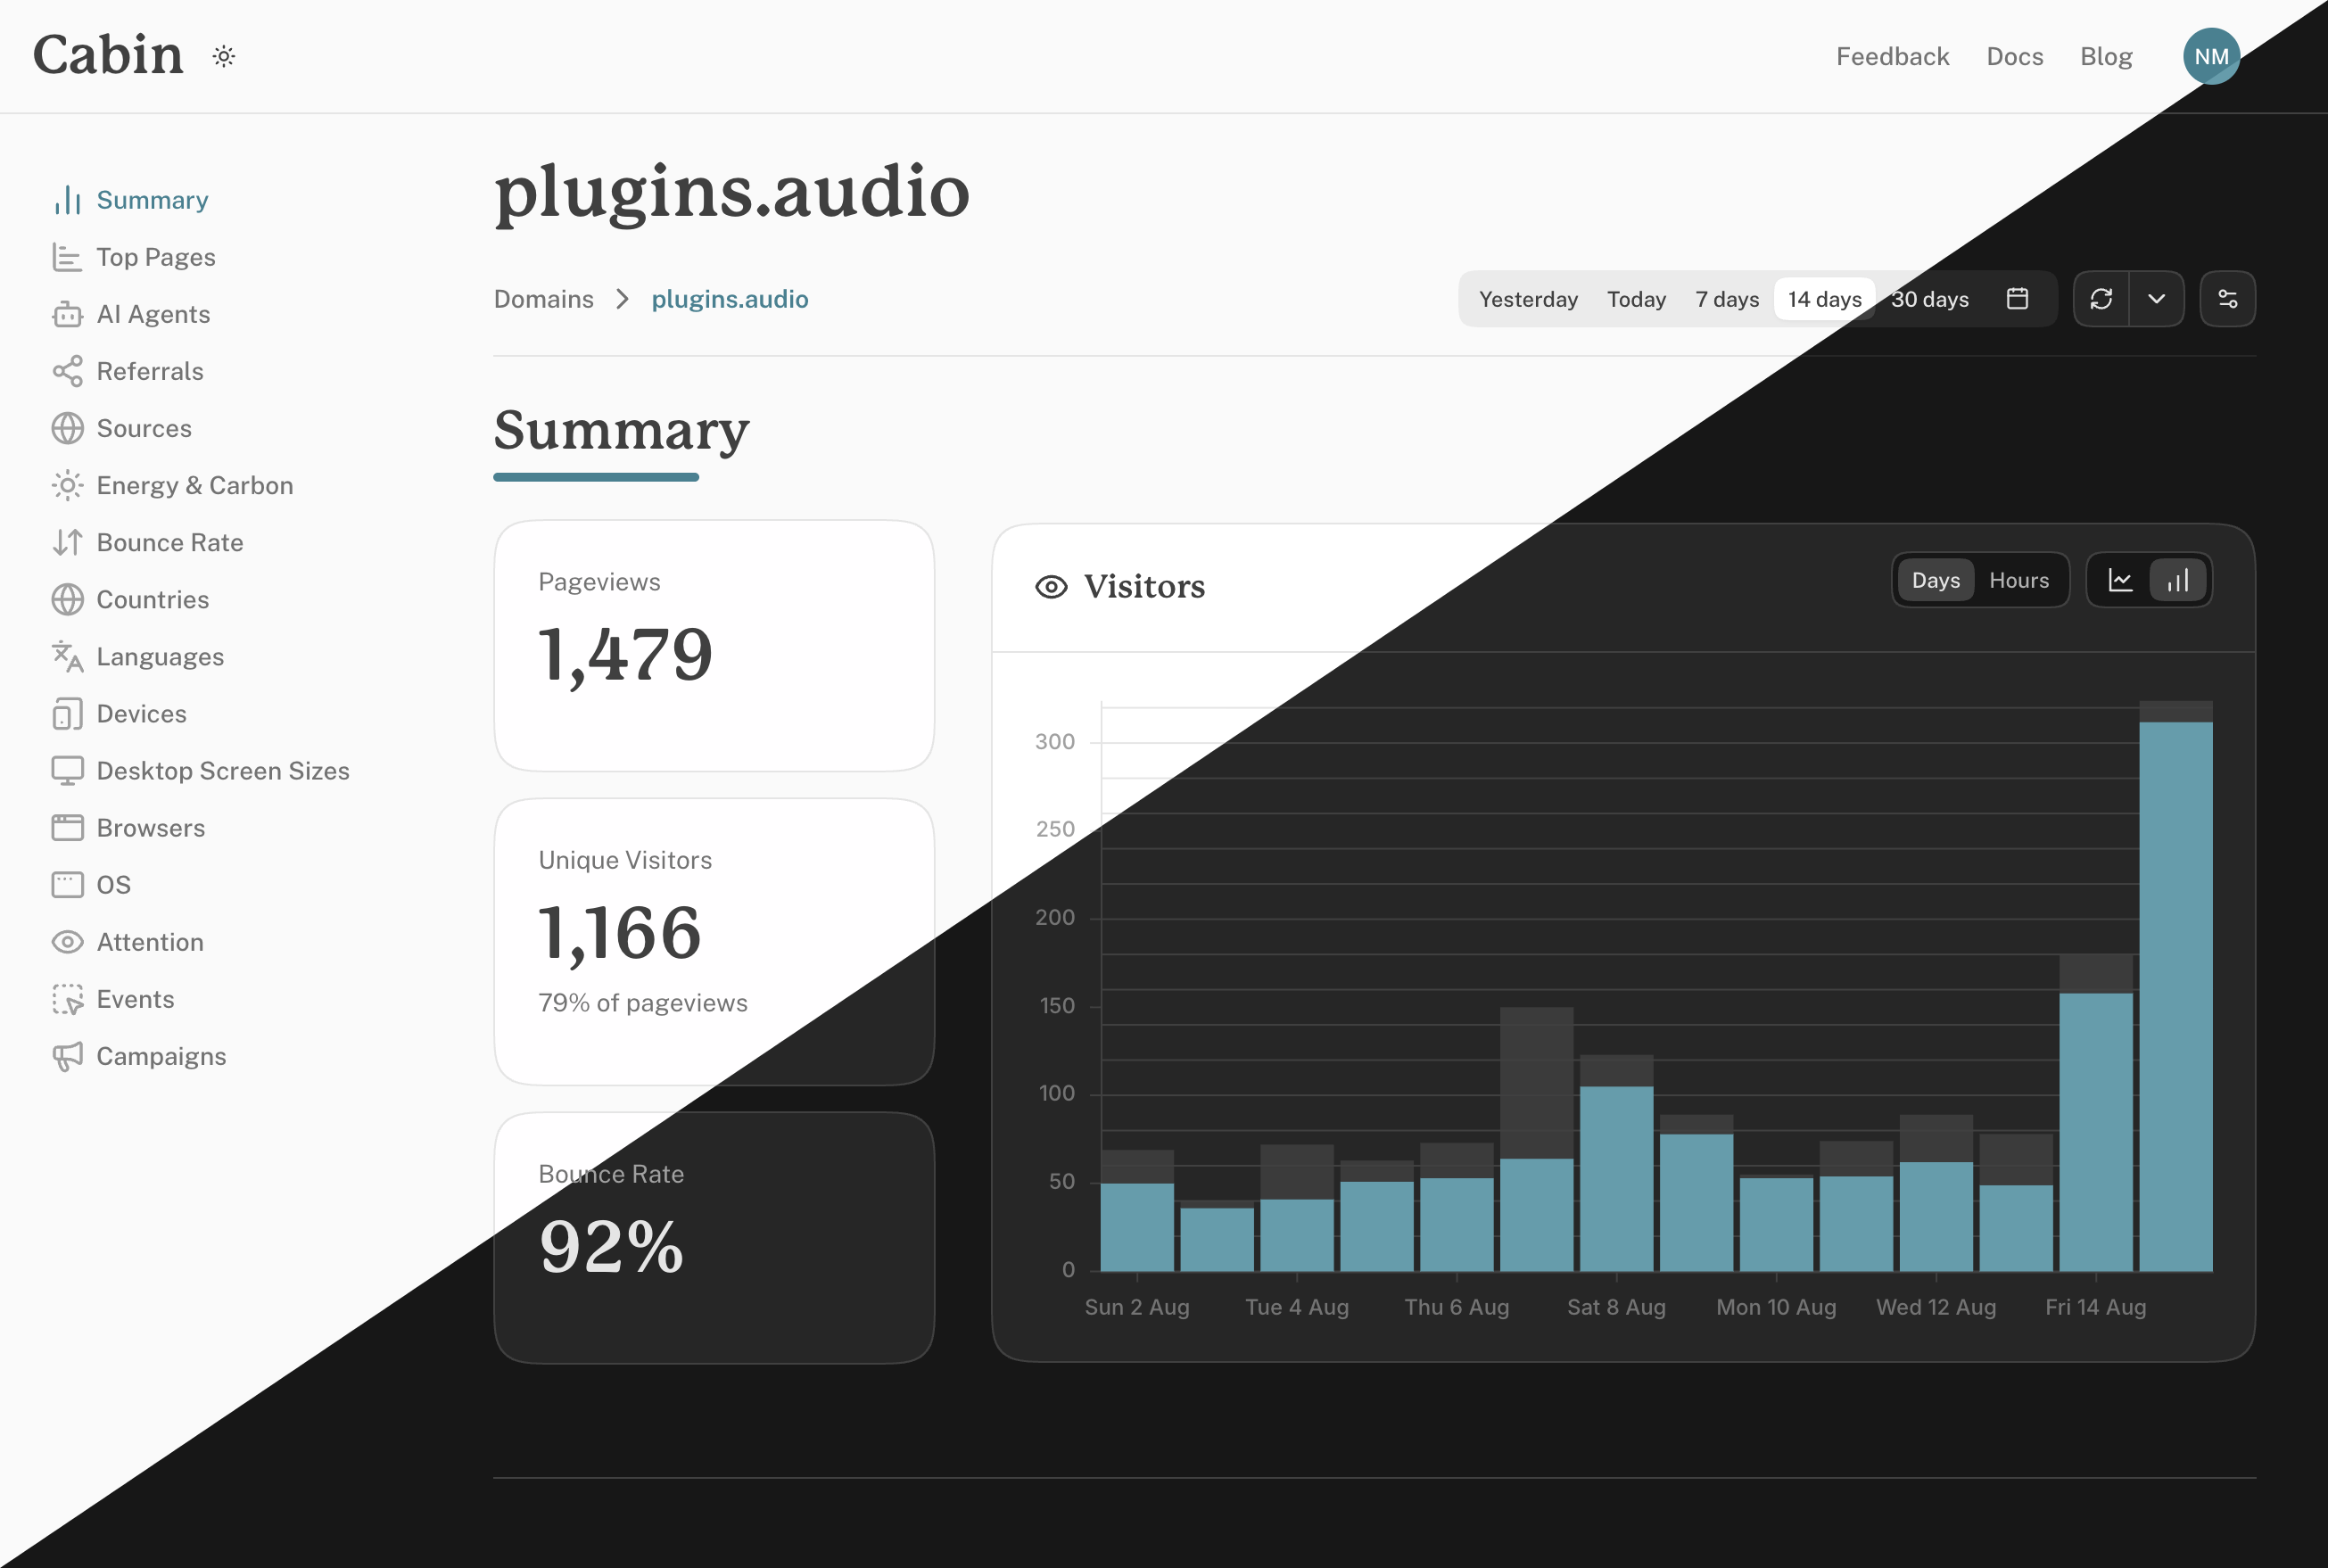Open the Languages report label
The width and height of the screenshot is (2328, 1568).
[160, 656]
